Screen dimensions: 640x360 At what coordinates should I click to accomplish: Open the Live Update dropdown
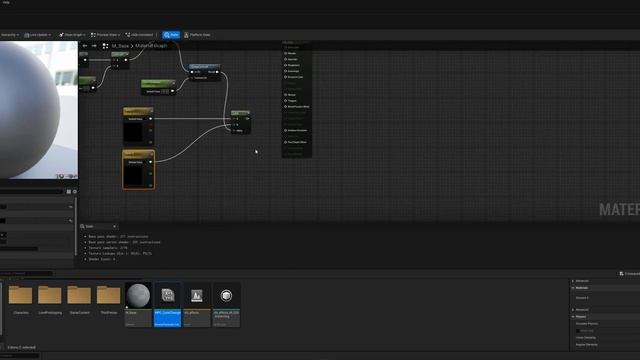pos(38,35)
